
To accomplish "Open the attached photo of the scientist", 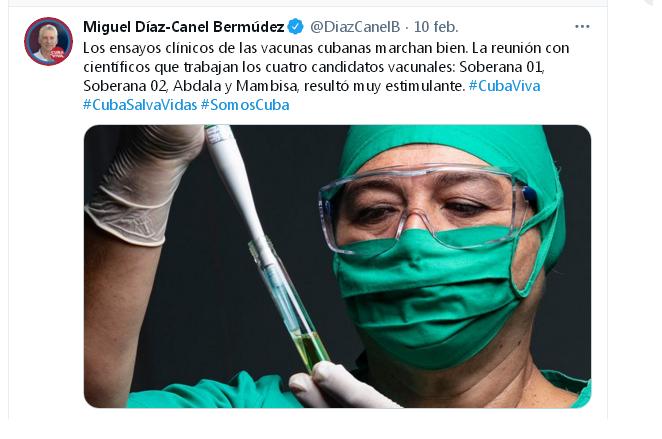I will [337, 266].
